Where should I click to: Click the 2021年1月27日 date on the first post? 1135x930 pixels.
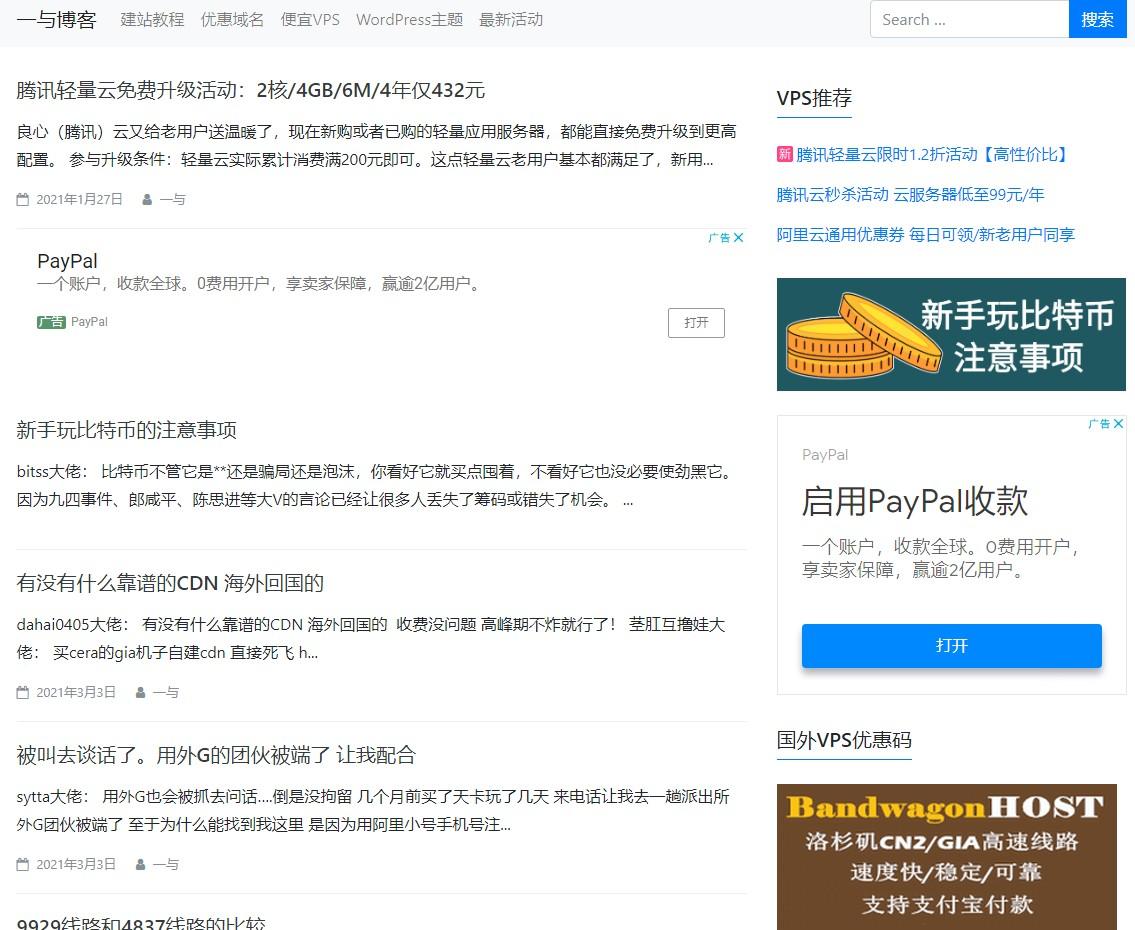(79, 199)
